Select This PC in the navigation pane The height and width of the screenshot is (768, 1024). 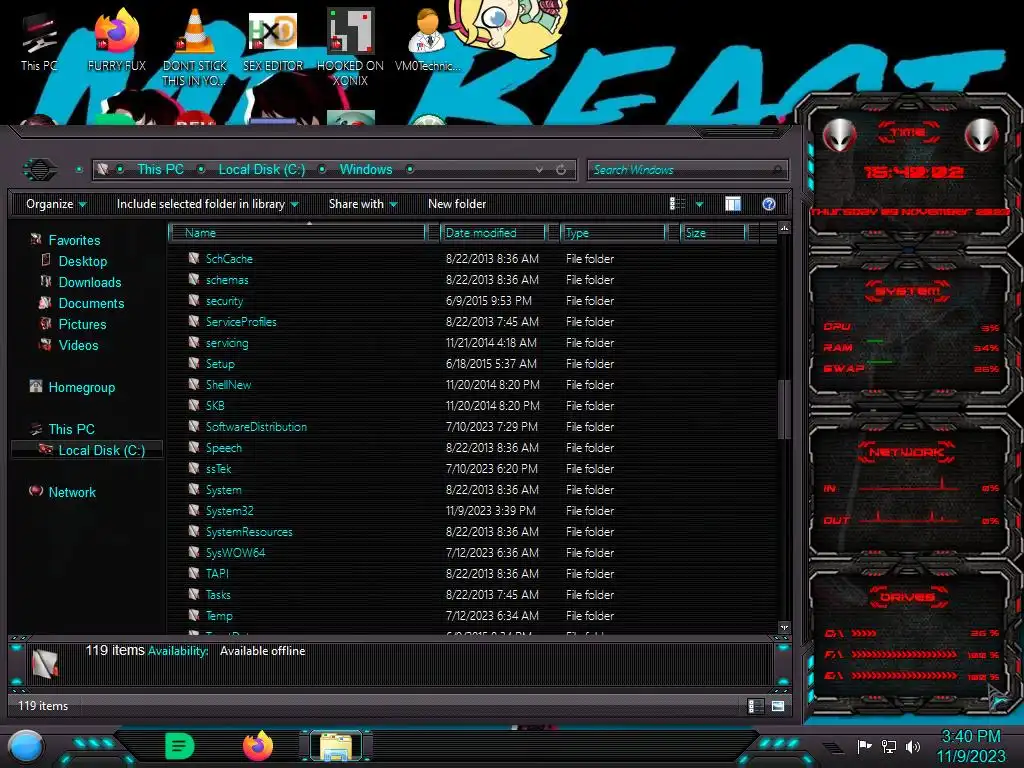click(71, 429)
